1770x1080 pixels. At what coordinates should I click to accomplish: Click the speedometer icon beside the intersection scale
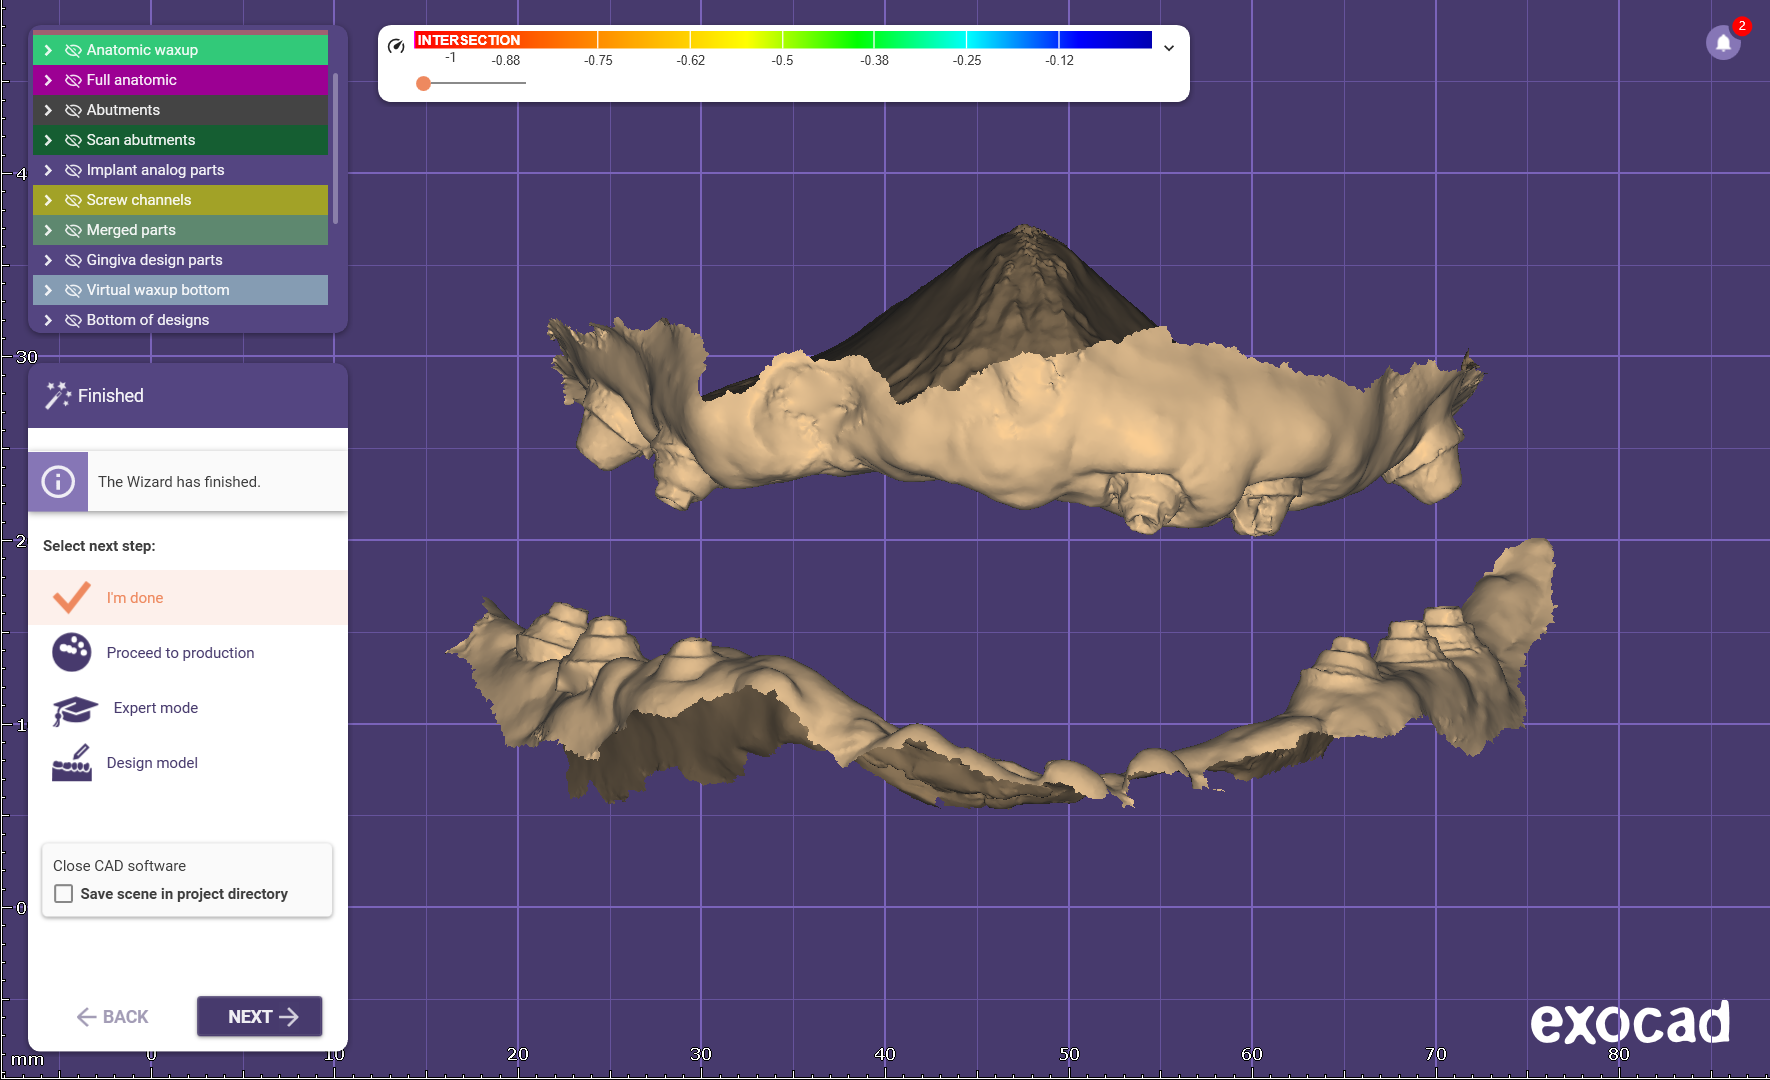[x=396, y=46]
